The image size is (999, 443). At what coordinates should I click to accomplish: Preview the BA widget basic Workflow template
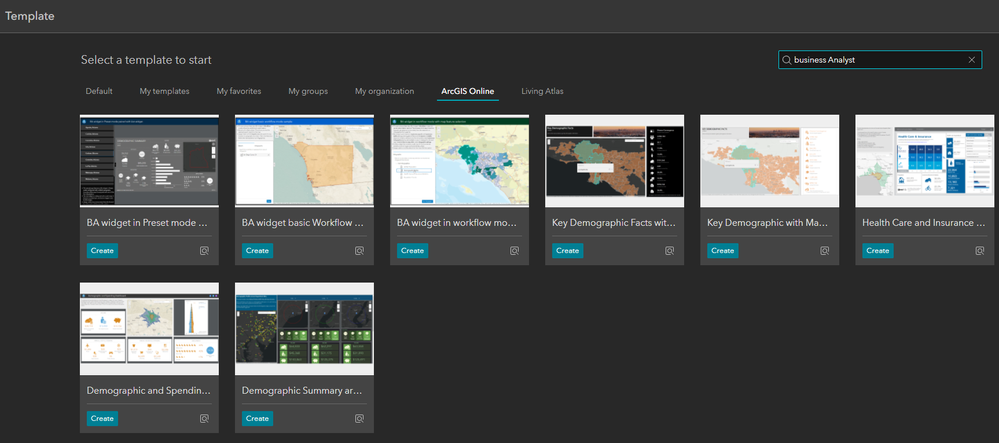point(359,251)
